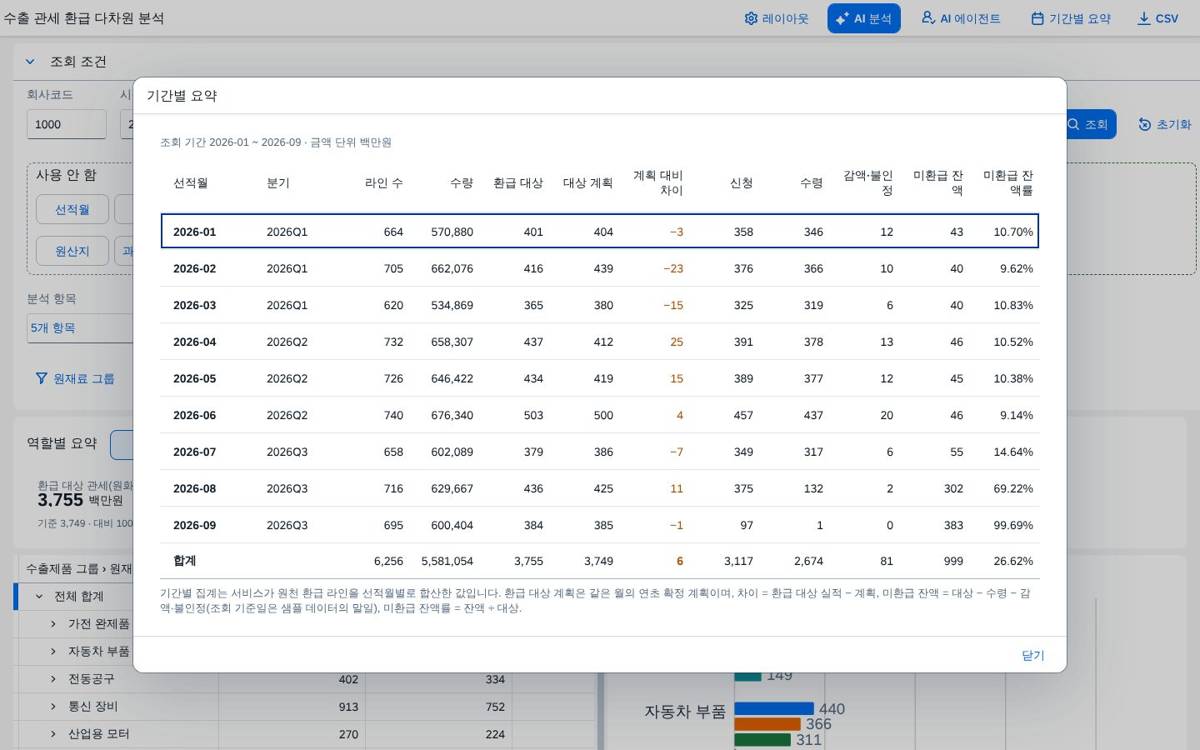This screenshot has width=1200, height=750.
Task: Select the 2026-02 row month cell
Action: [x=194, y=269]
